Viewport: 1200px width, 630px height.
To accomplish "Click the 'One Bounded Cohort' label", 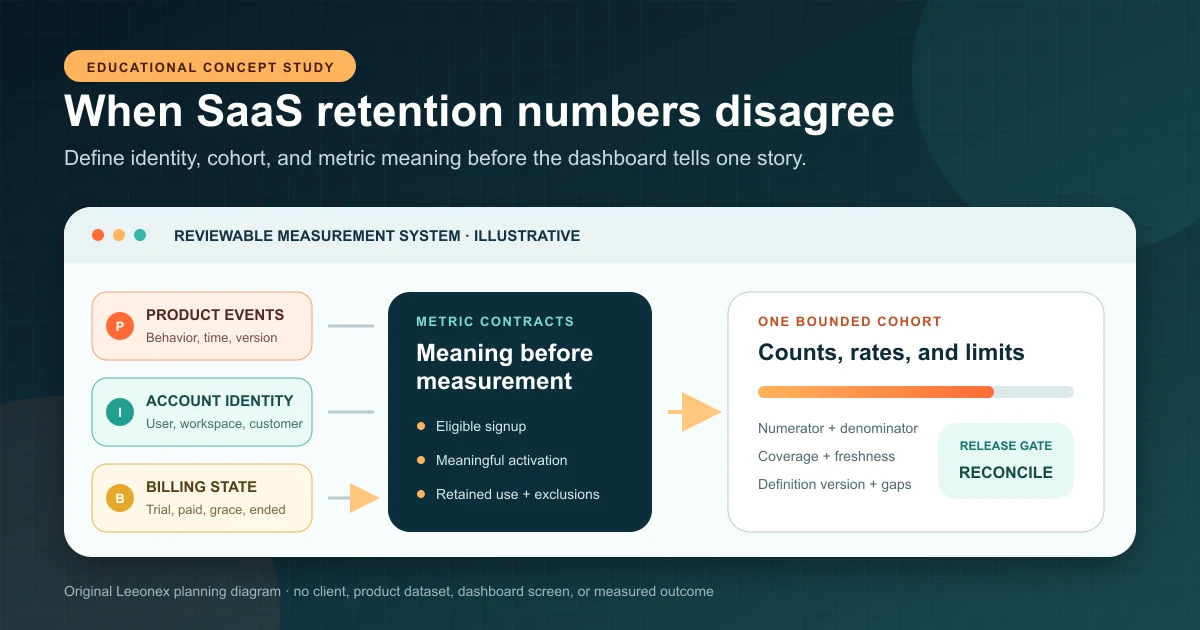I will click(850, 322).
